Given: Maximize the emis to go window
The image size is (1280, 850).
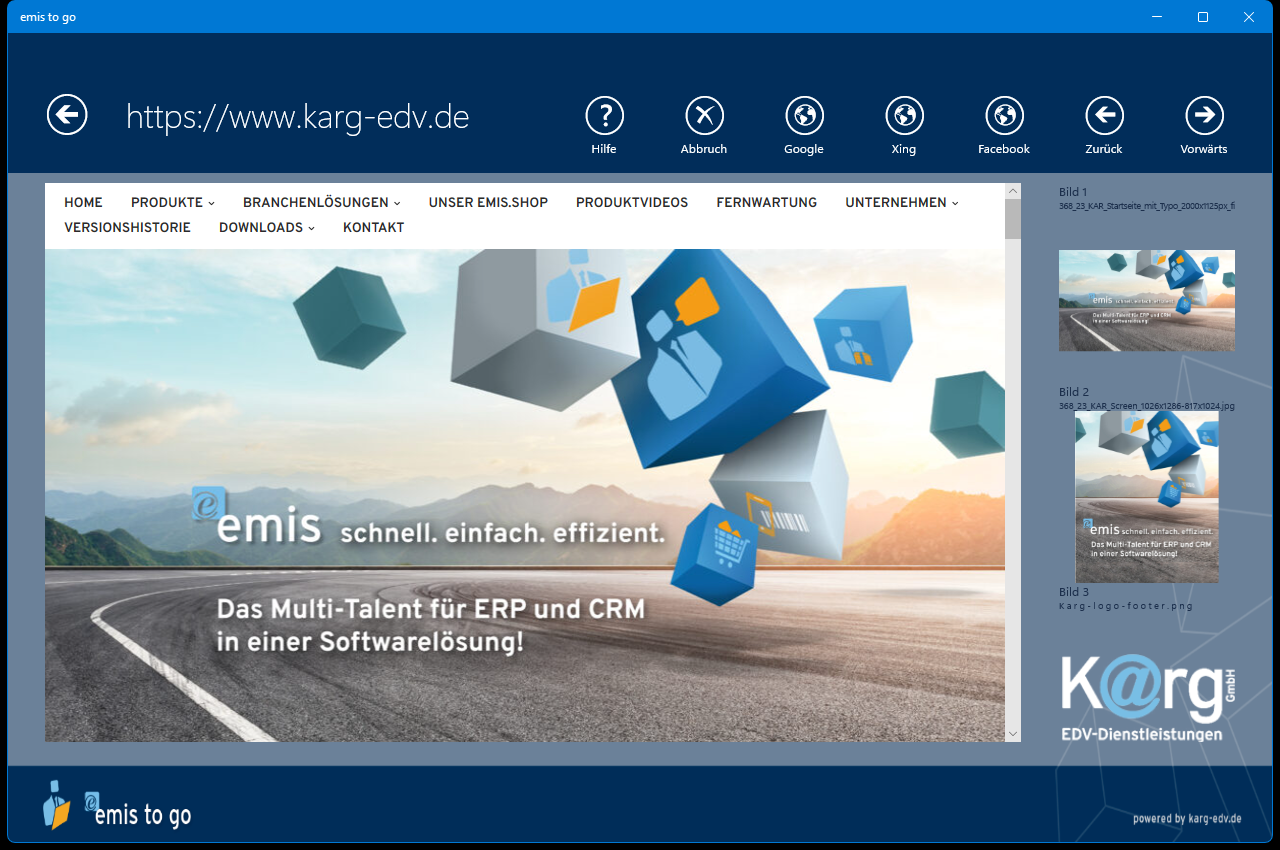Looking at the screenshot, I should (x=1203, y=17).
